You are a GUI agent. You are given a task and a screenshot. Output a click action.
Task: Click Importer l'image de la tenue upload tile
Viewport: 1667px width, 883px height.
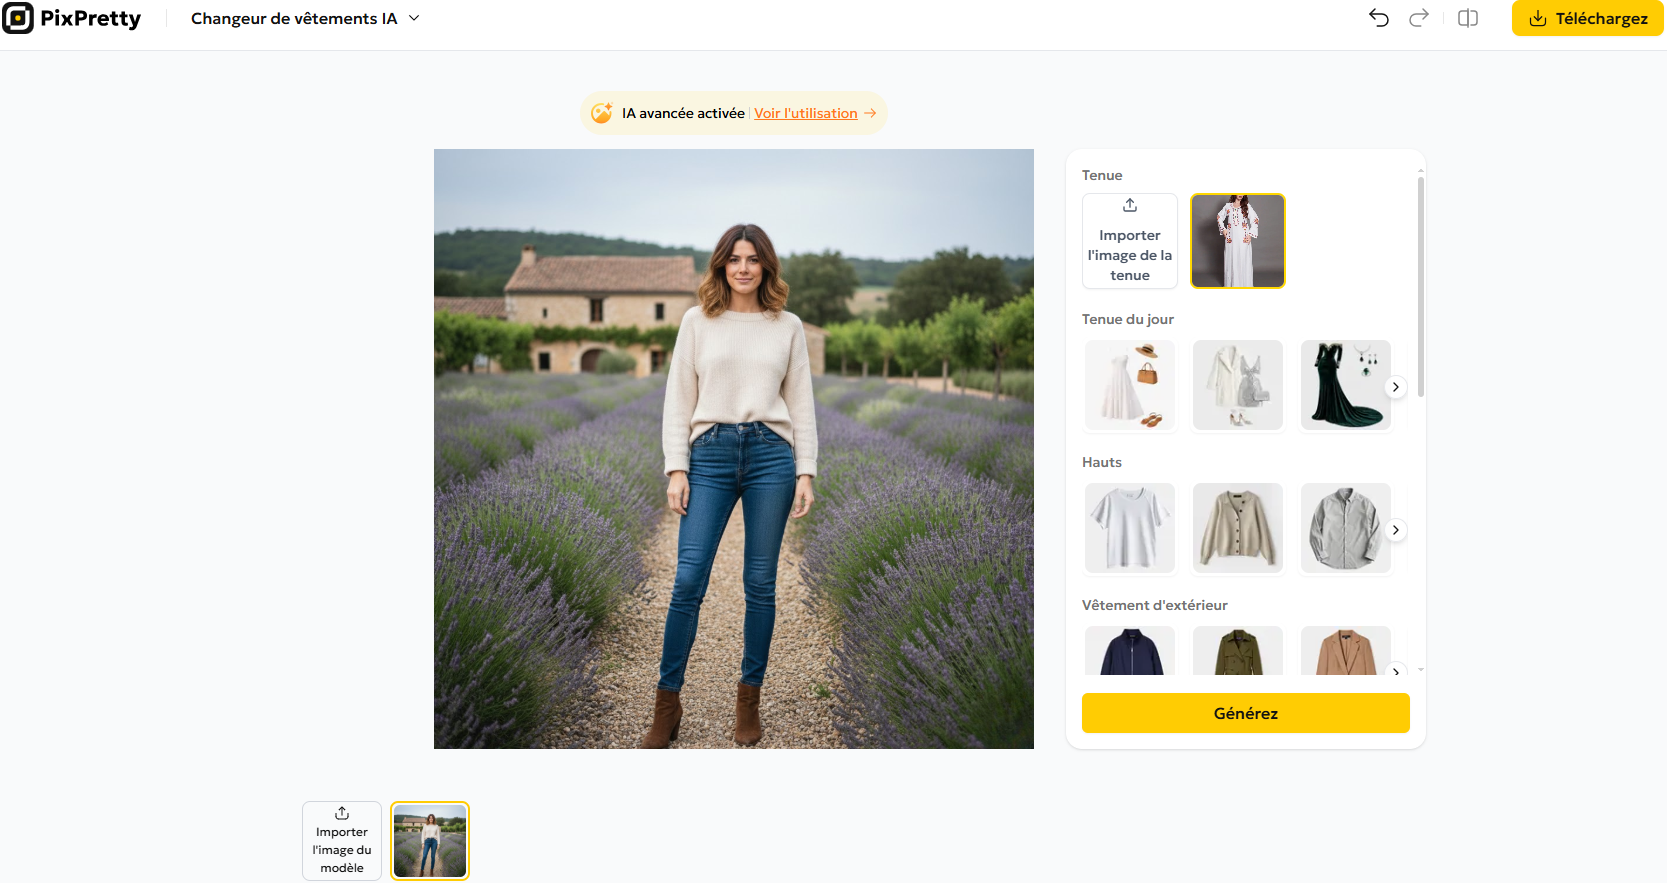point(1129,241)
